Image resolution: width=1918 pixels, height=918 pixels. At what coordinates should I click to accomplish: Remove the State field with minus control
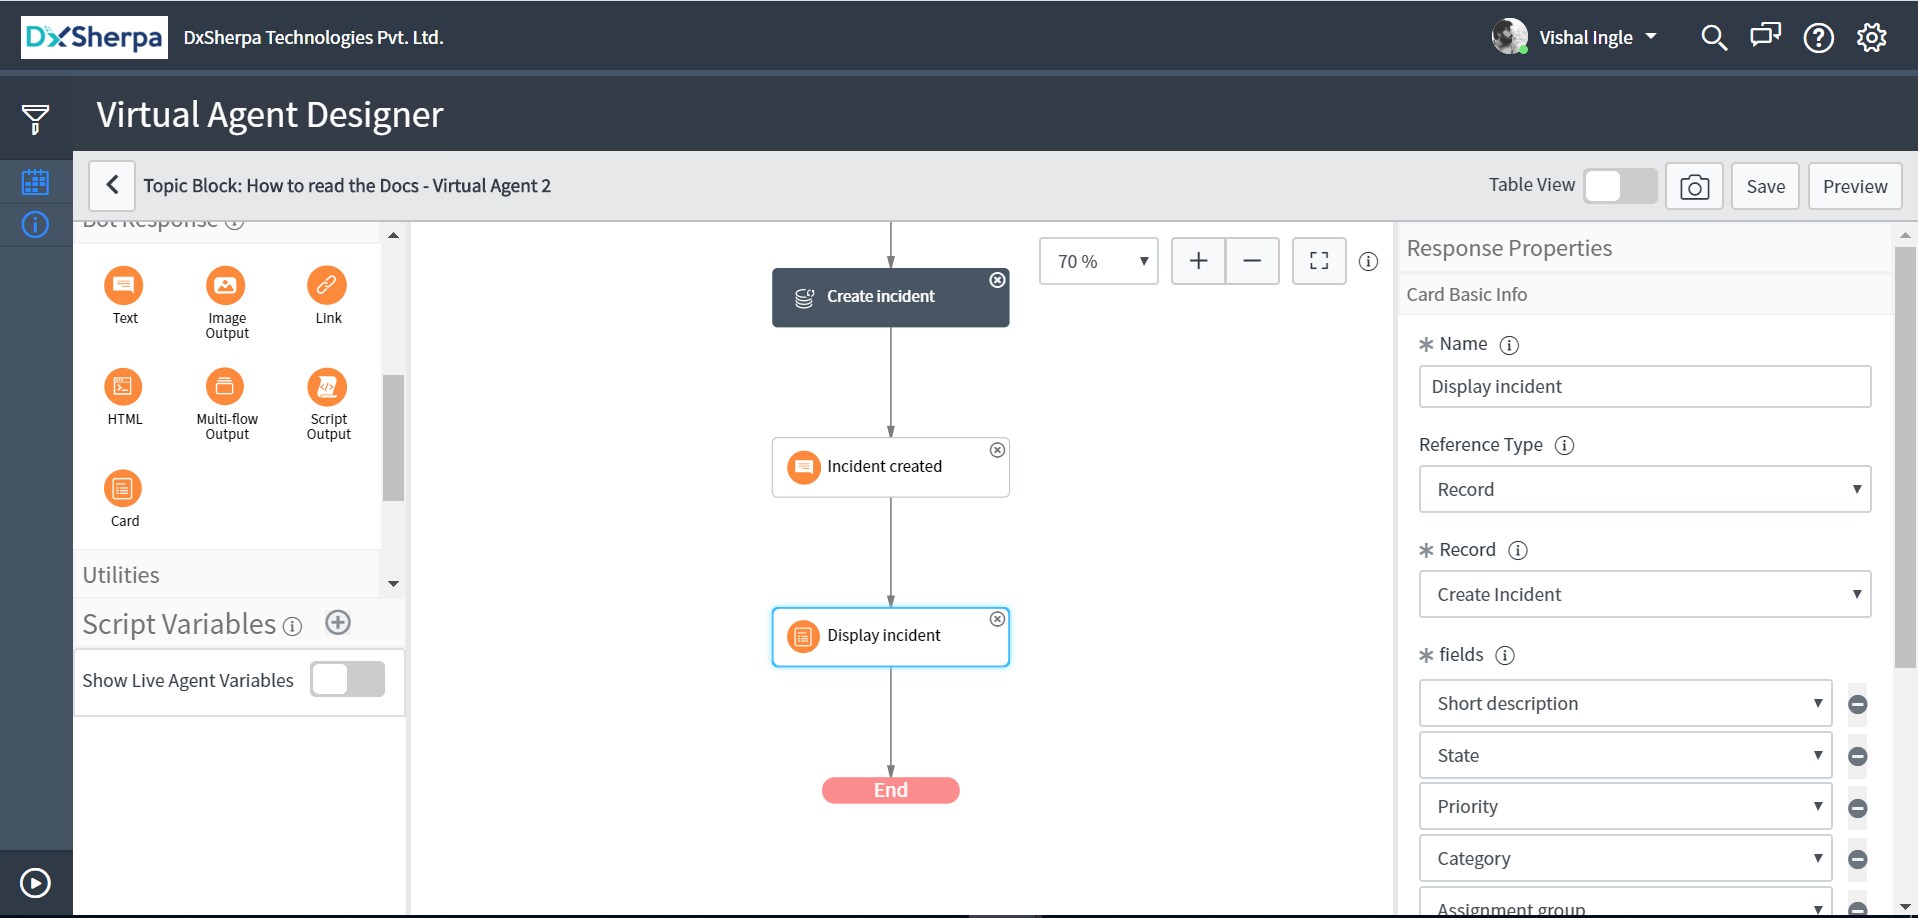pos(1858,756)
